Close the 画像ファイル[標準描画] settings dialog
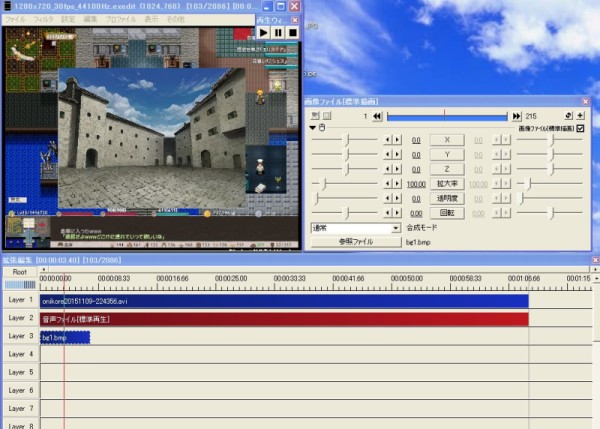Viewport: 600px width, 429px height. point(585,101)
